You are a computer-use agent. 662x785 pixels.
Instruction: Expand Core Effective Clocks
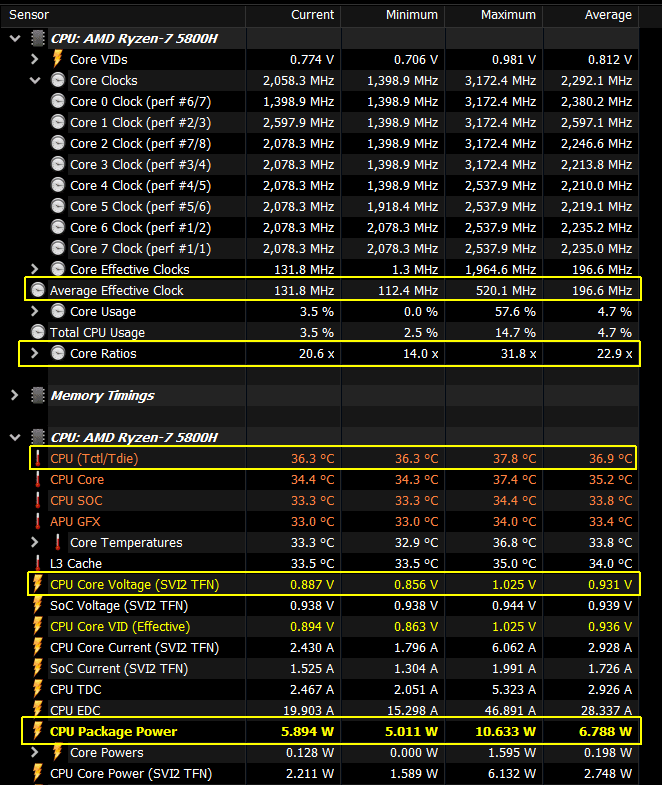[x=35, y=269]
